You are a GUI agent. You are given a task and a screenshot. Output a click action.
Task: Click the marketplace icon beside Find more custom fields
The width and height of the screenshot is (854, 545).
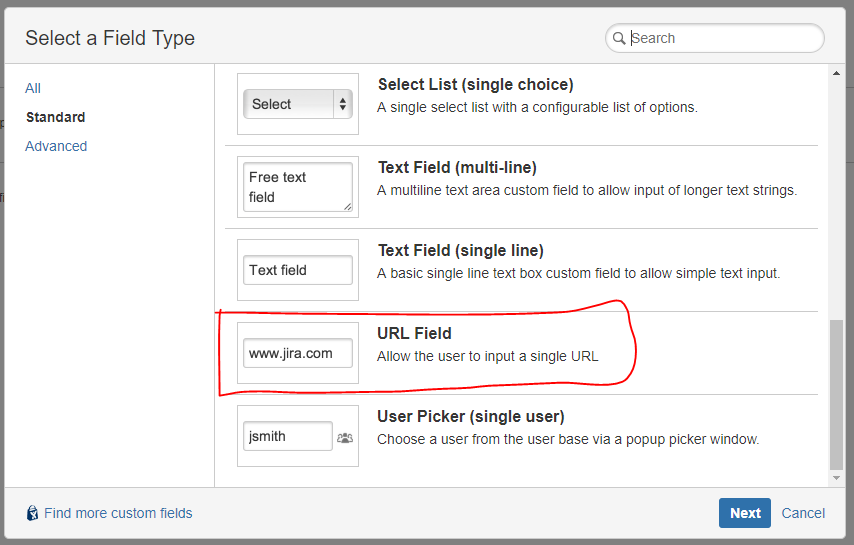coord(33,513)
